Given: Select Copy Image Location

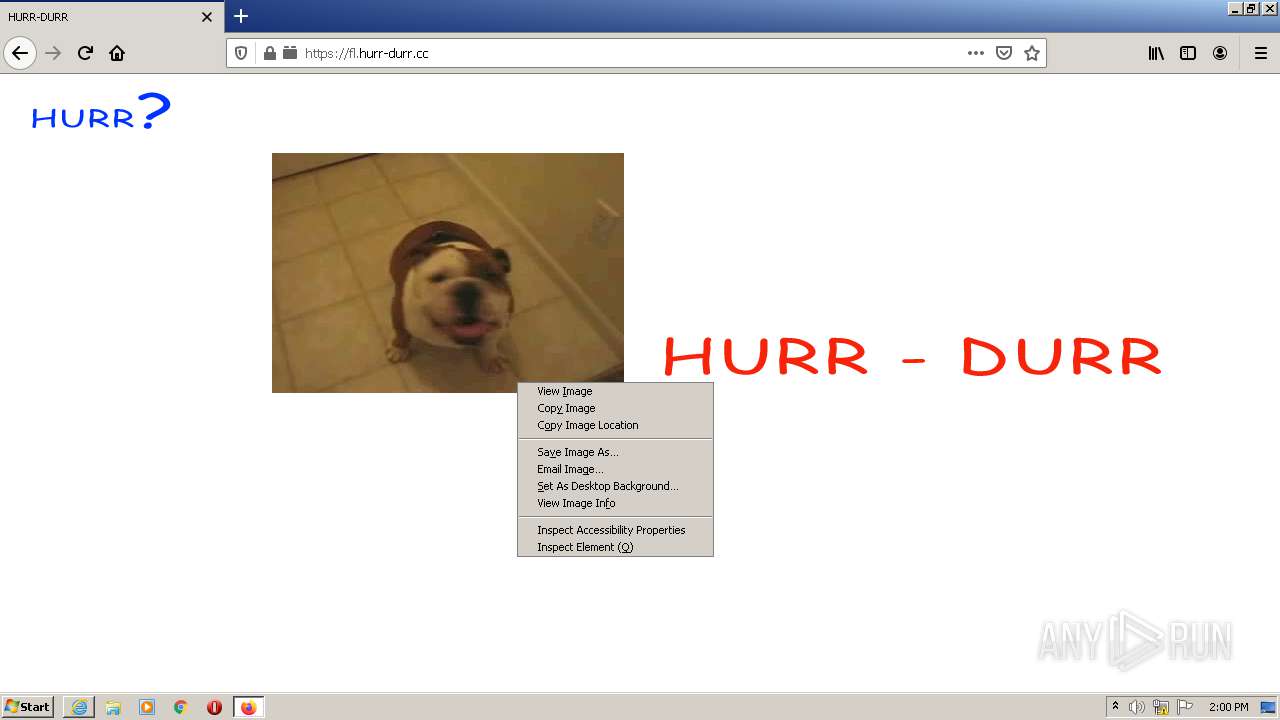Looking at the screenshot, I should tap(615, 425).
